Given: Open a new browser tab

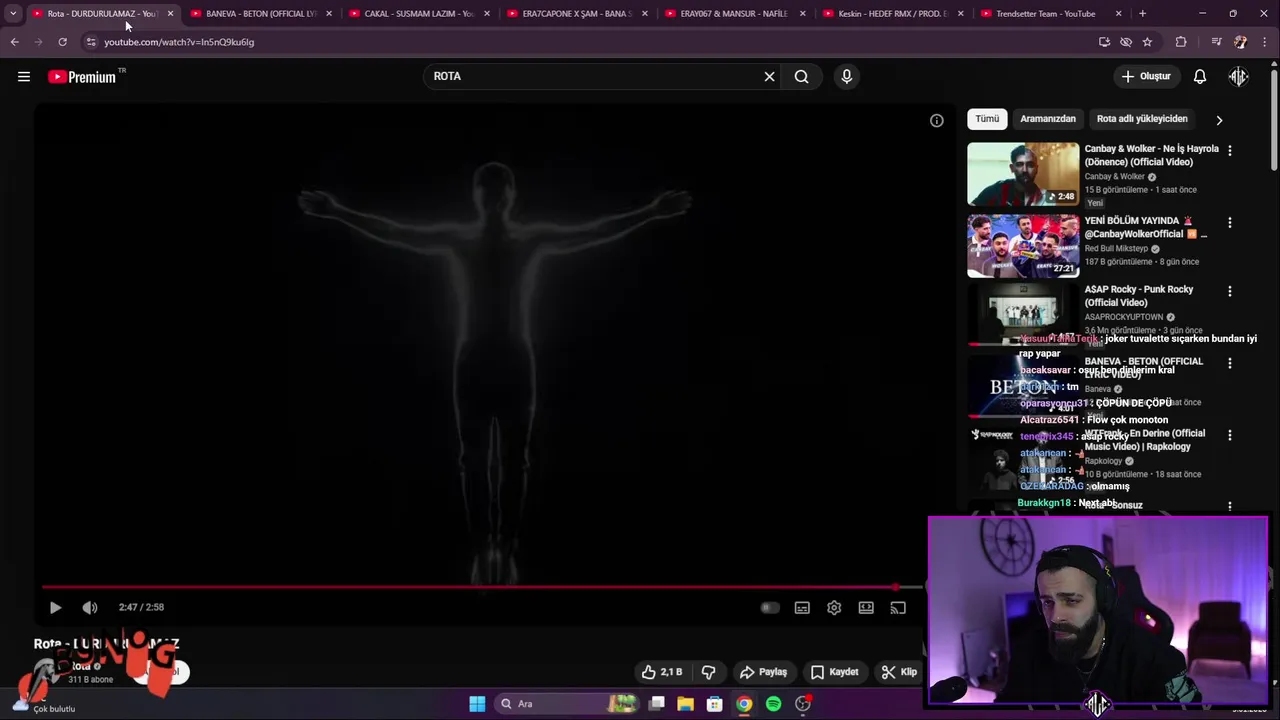Looking at the screenshot, I should click(1142, 14).
